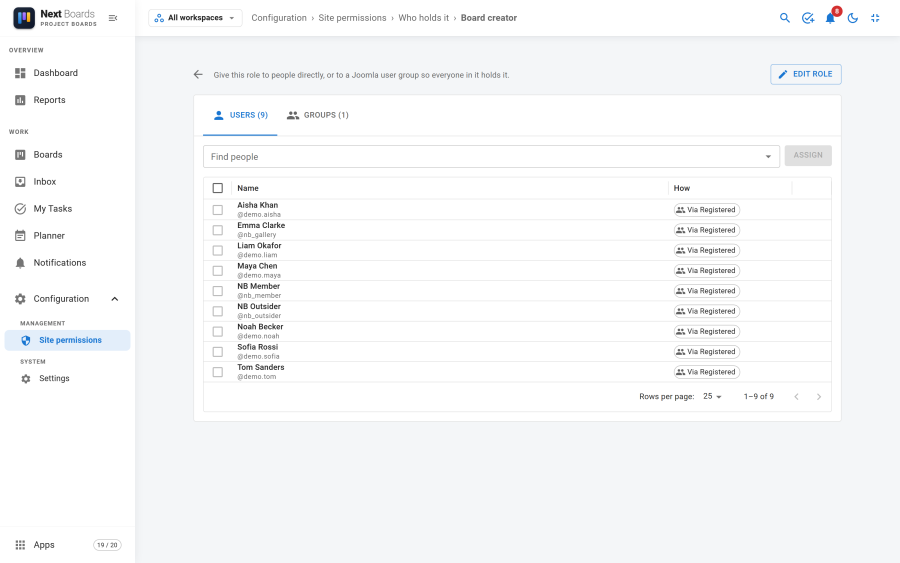This screenshot has width=900, height=563.
Task: Go to the next page arrow
Action: pos(819,397)
